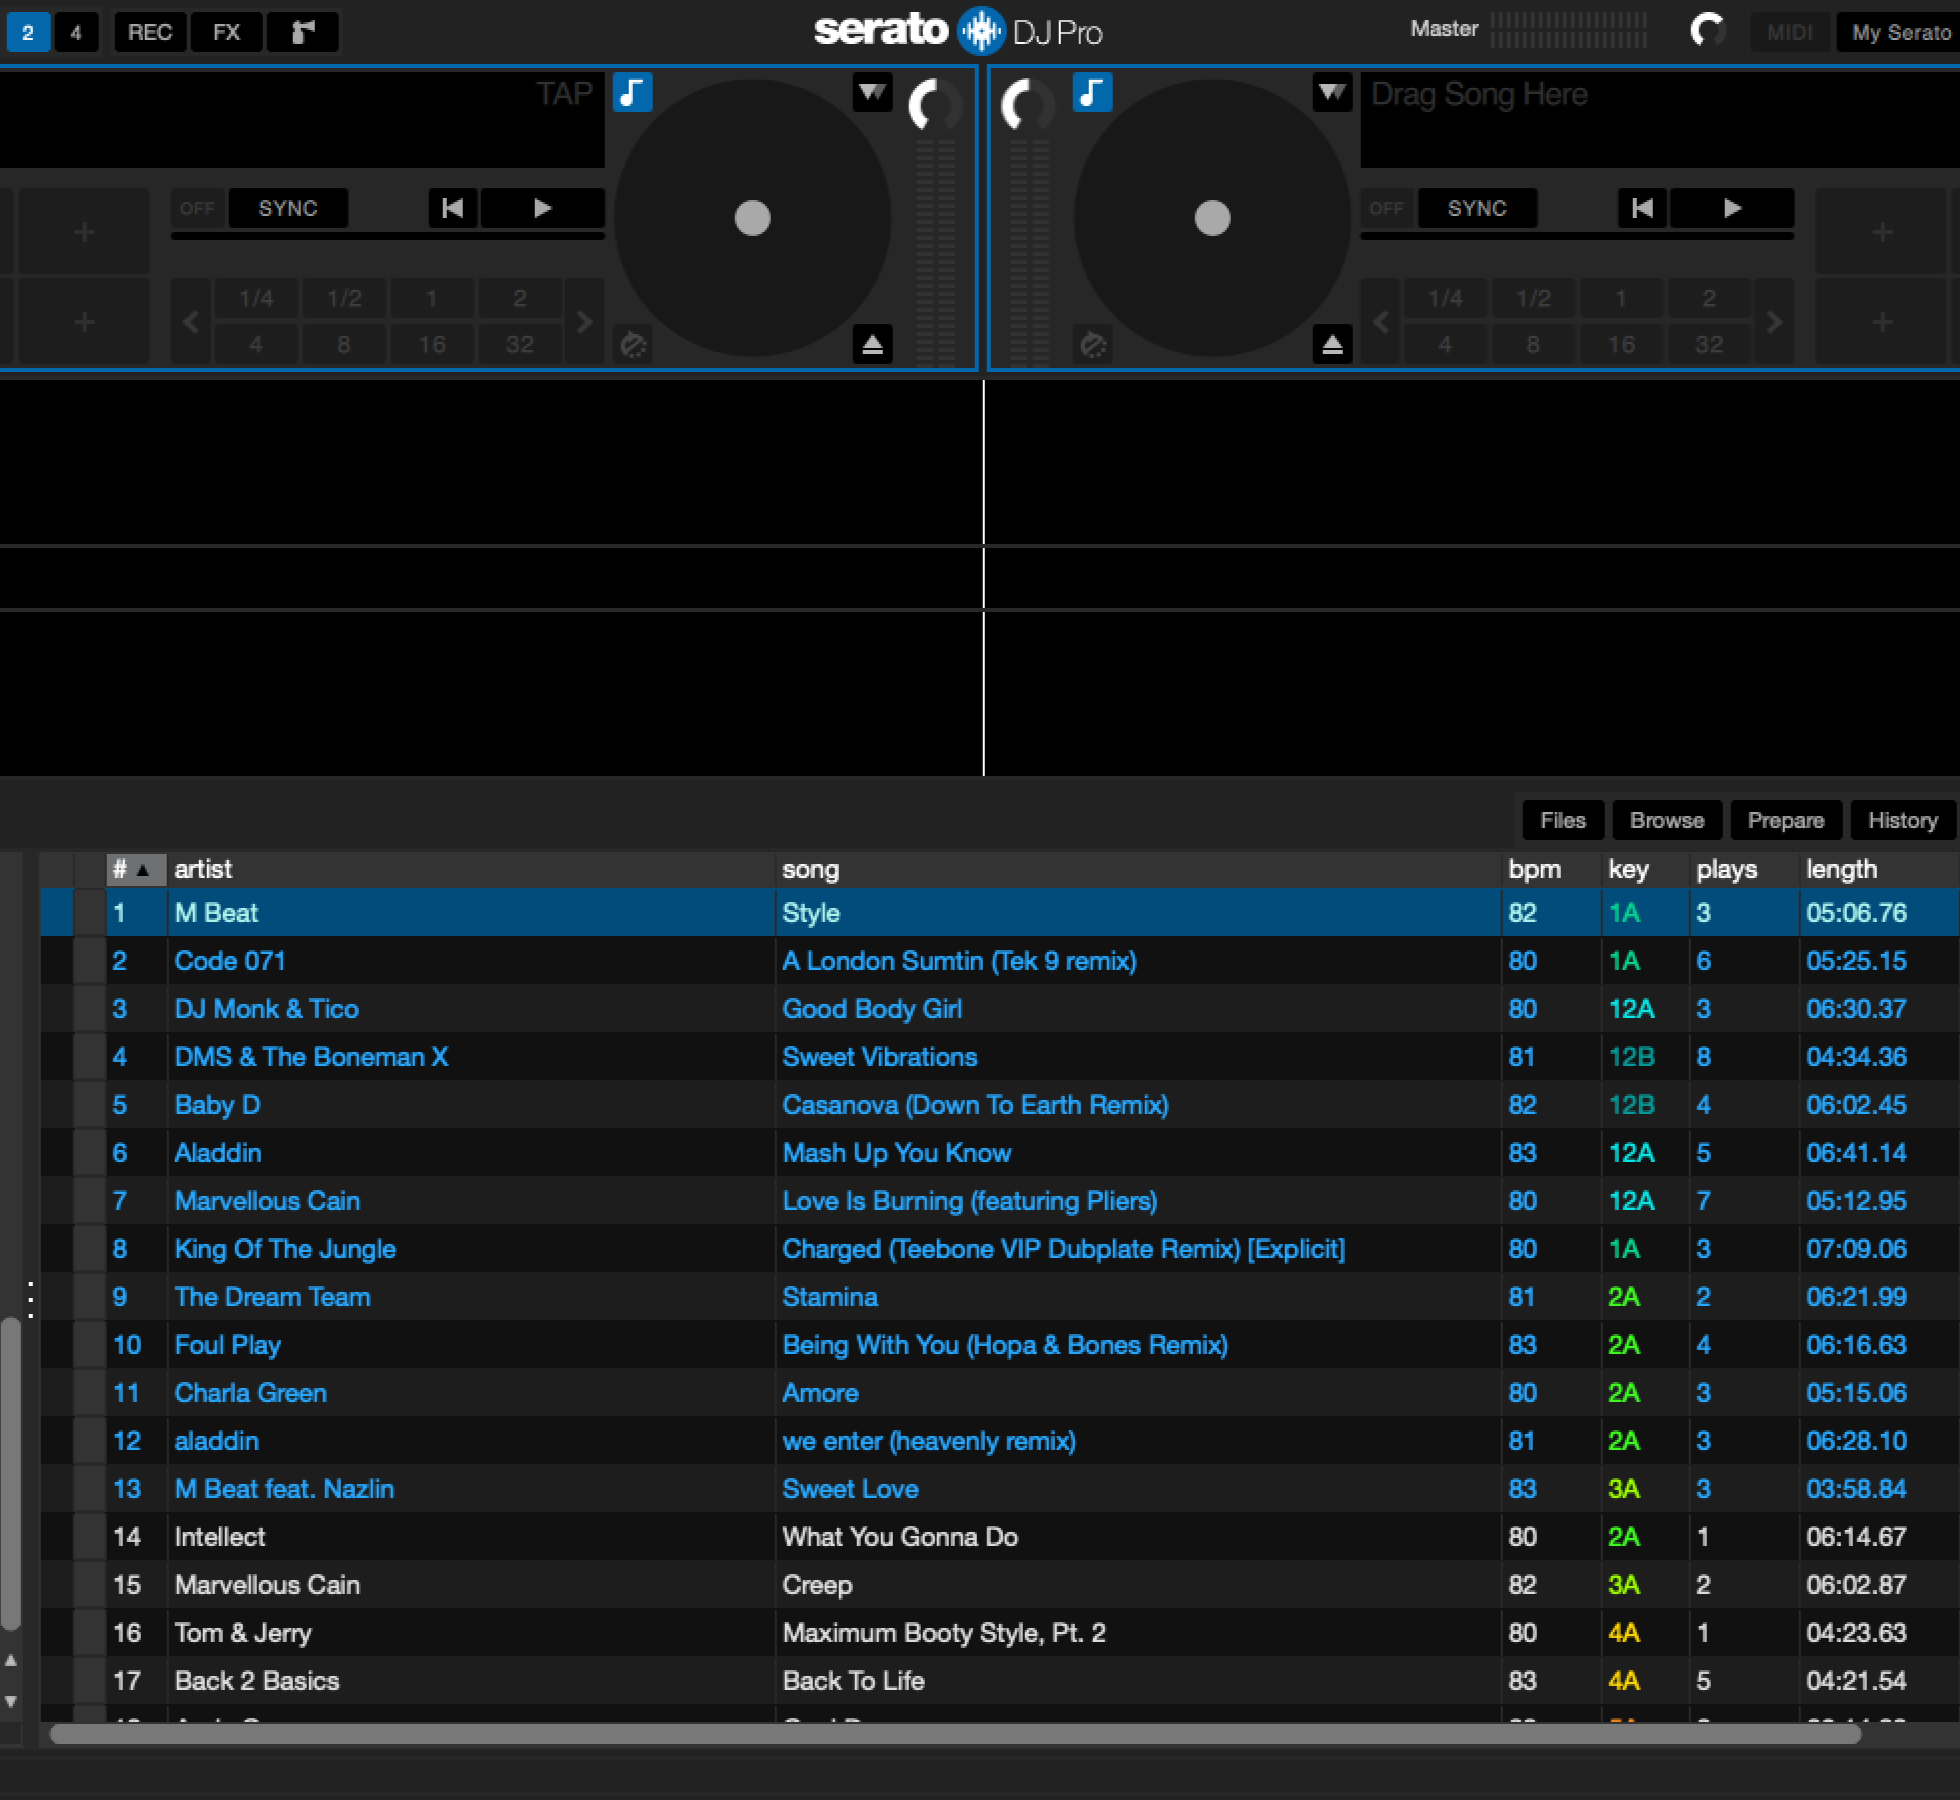Open the Prepare tab
Viewport: 1960px width, 1800px height.
(x=1785, y=820)
